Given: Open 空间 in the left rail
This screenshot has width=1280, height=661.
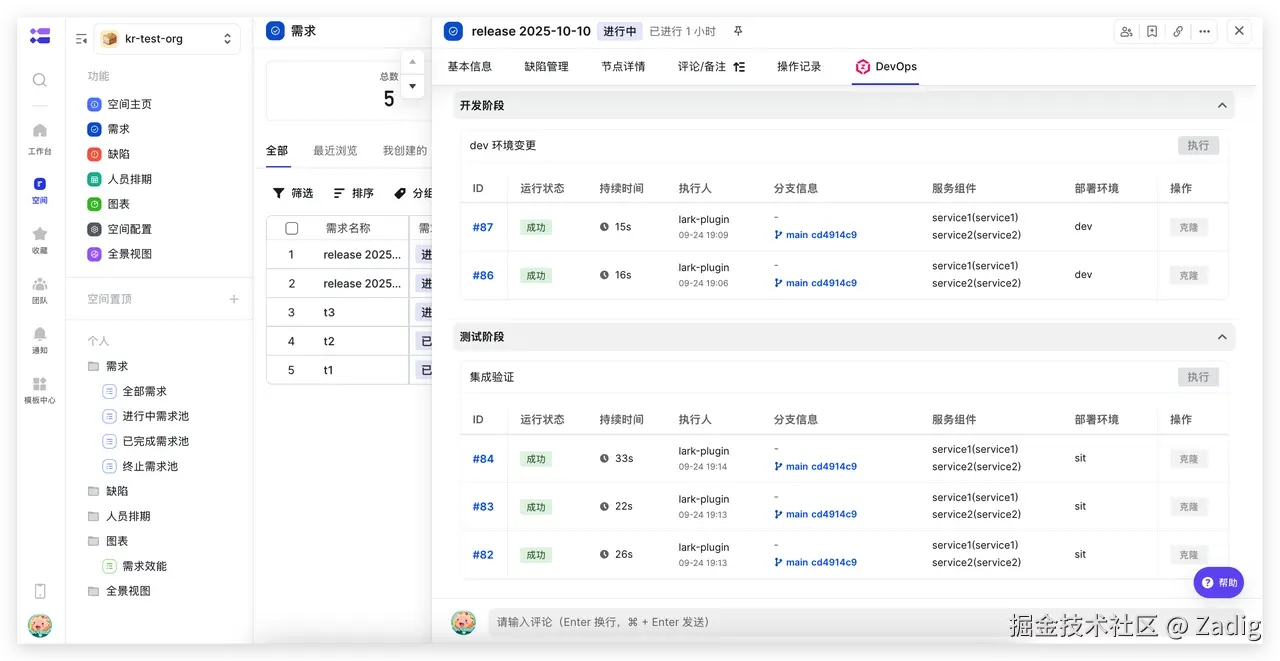Looking at the screenshot, I should coord(39,188).
